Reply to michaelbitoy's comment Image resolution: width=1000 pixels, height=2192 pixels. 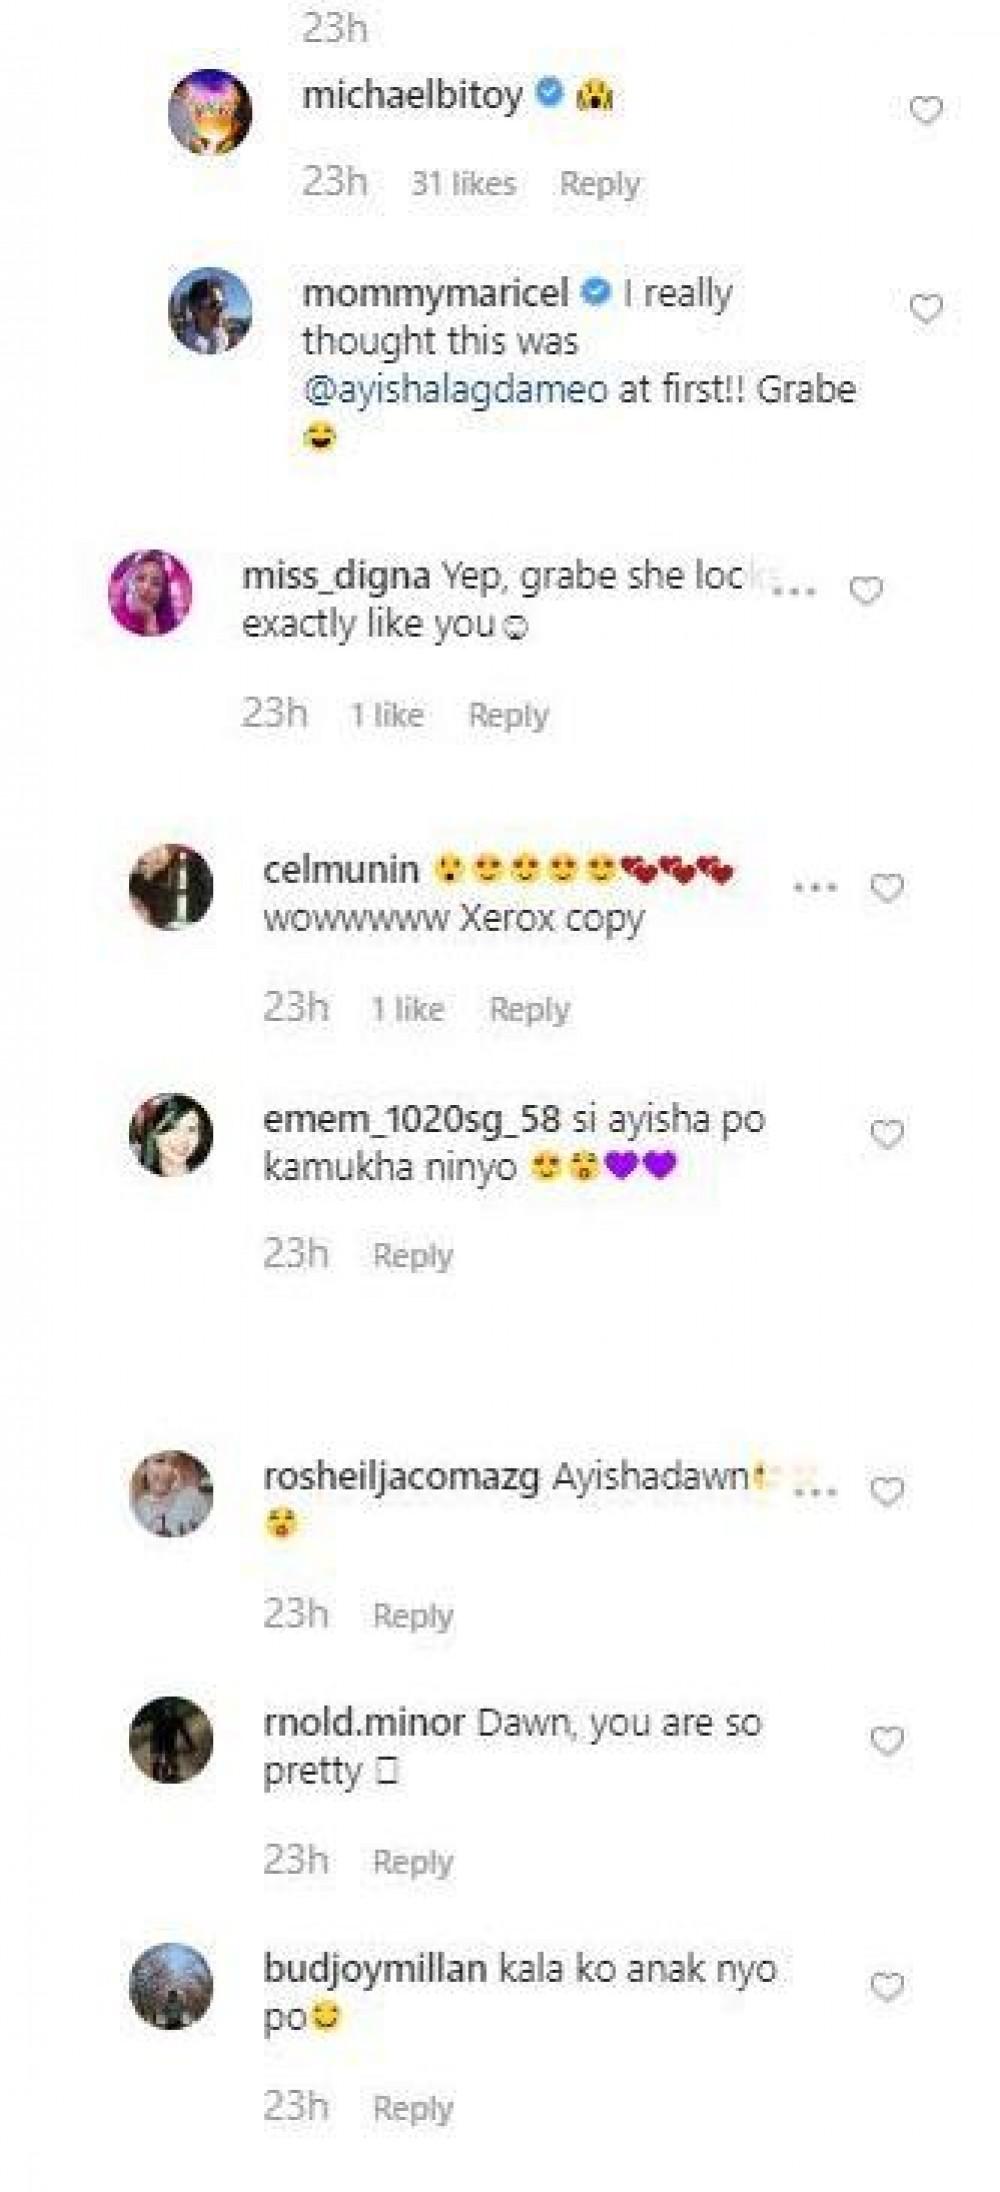coord(599,183)
